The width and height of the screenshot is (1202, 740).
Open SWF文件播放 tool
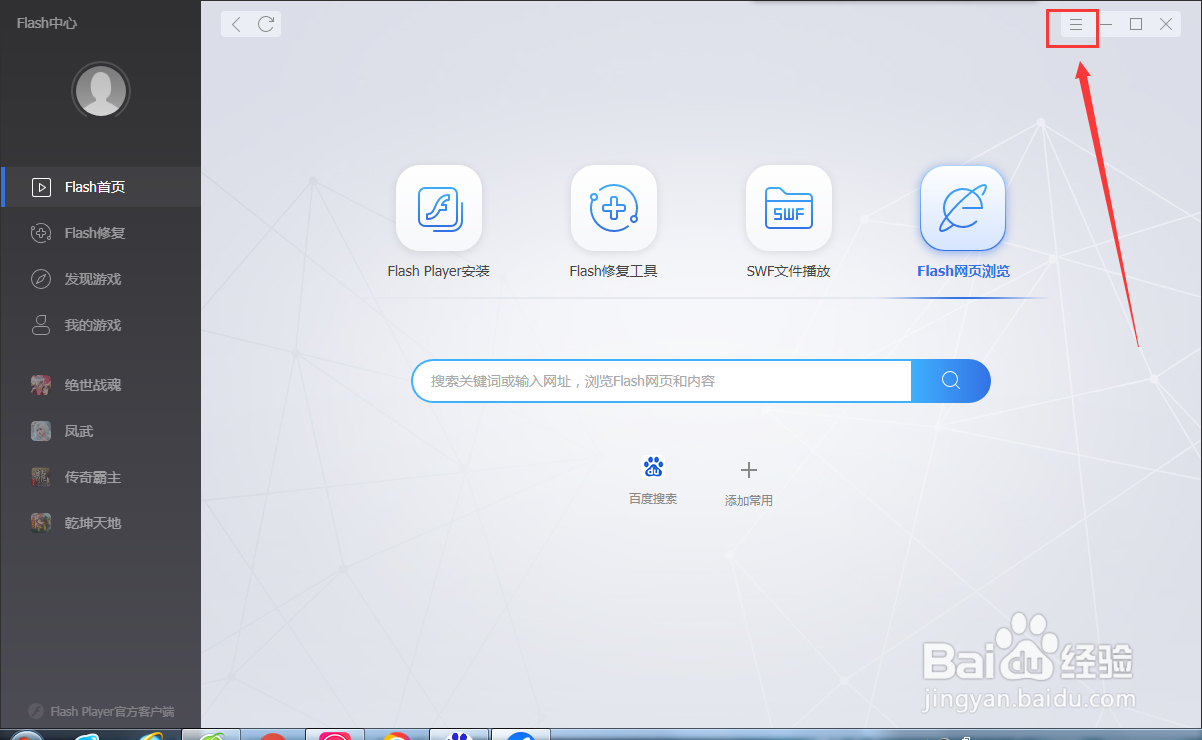pyautogui.click(x=789, y=208)
